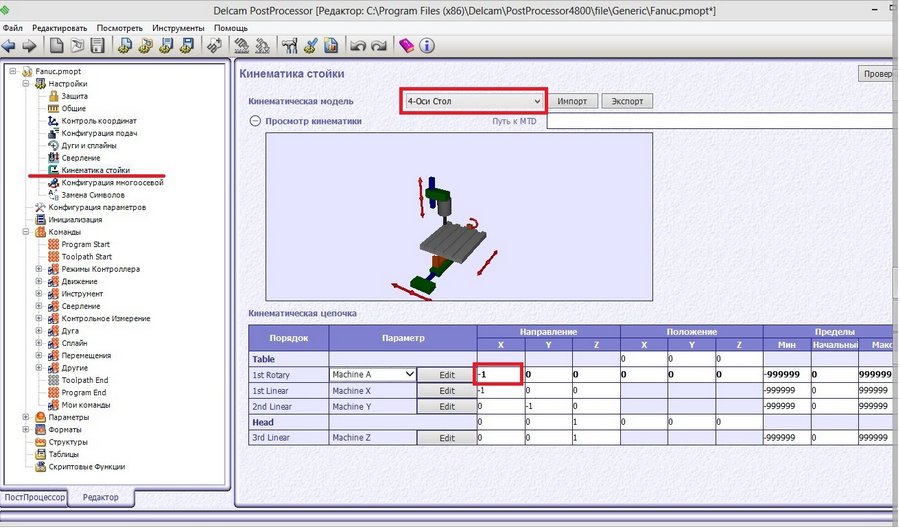Viewport: 900px width, 528px height.
Task: Click the second blue floppy gear save-as icon
Action: tap(187, 46)
